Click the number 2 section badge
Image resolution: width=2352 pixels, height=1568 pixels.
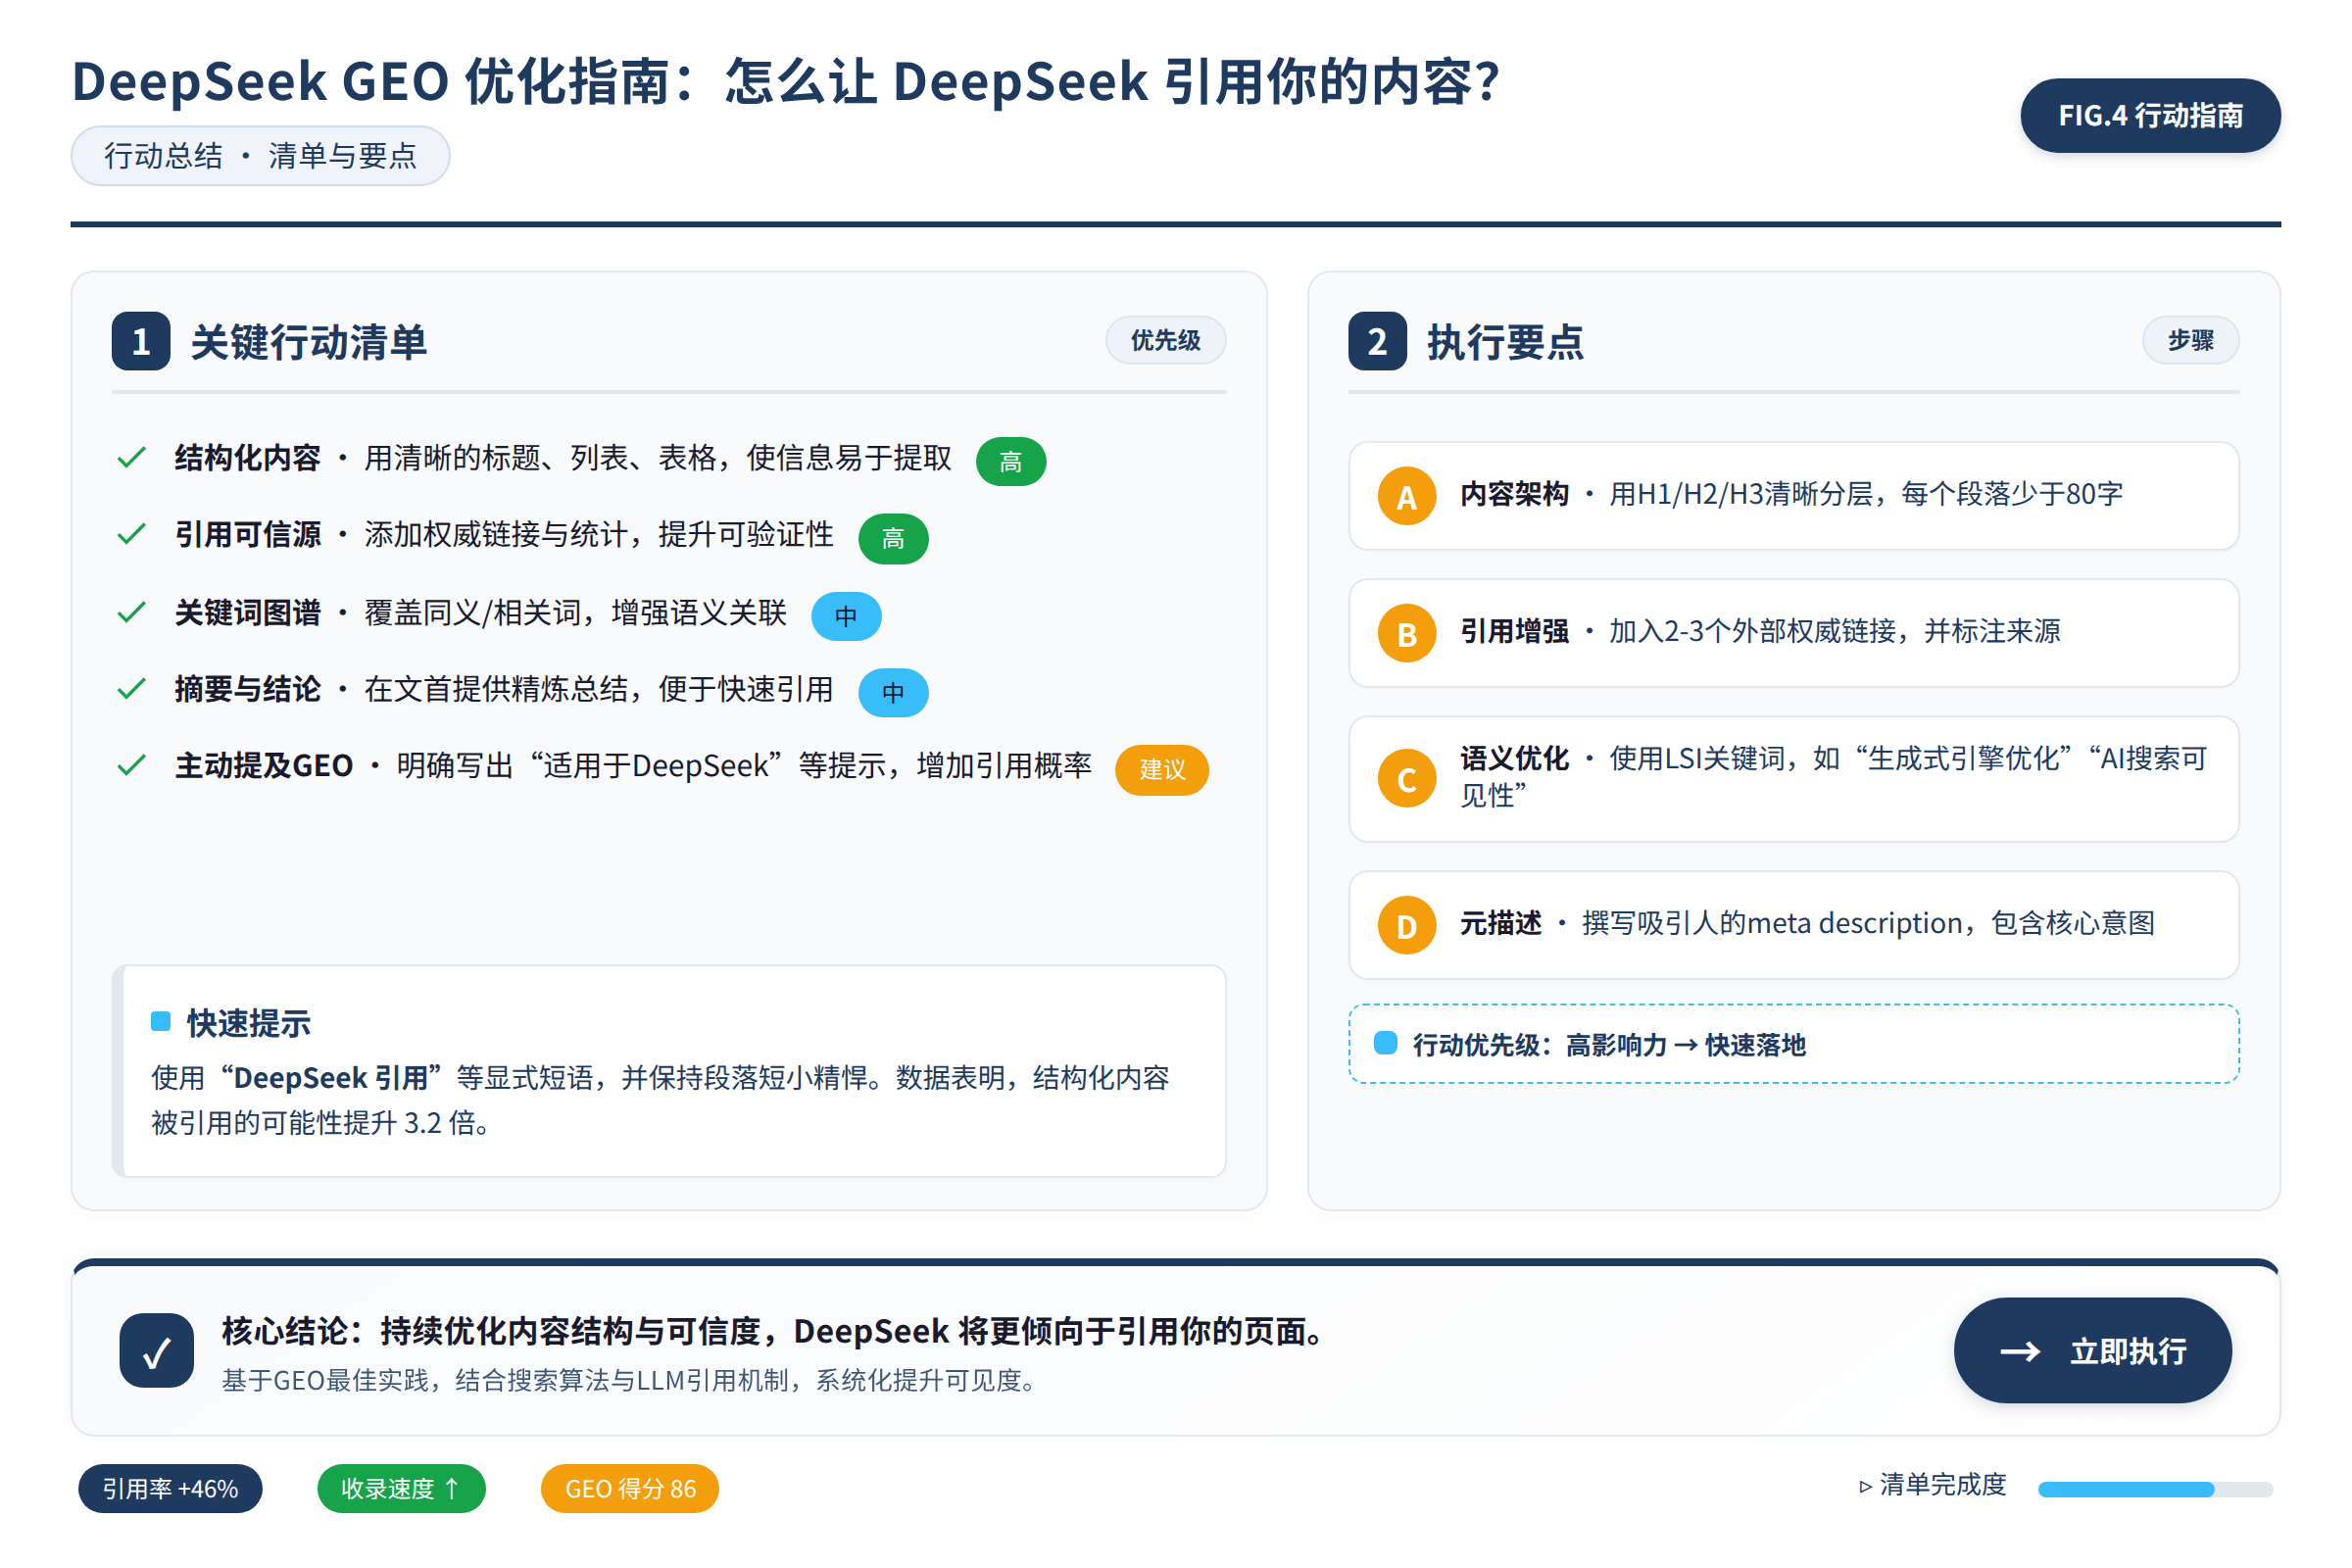click(x=1377, y=341)
